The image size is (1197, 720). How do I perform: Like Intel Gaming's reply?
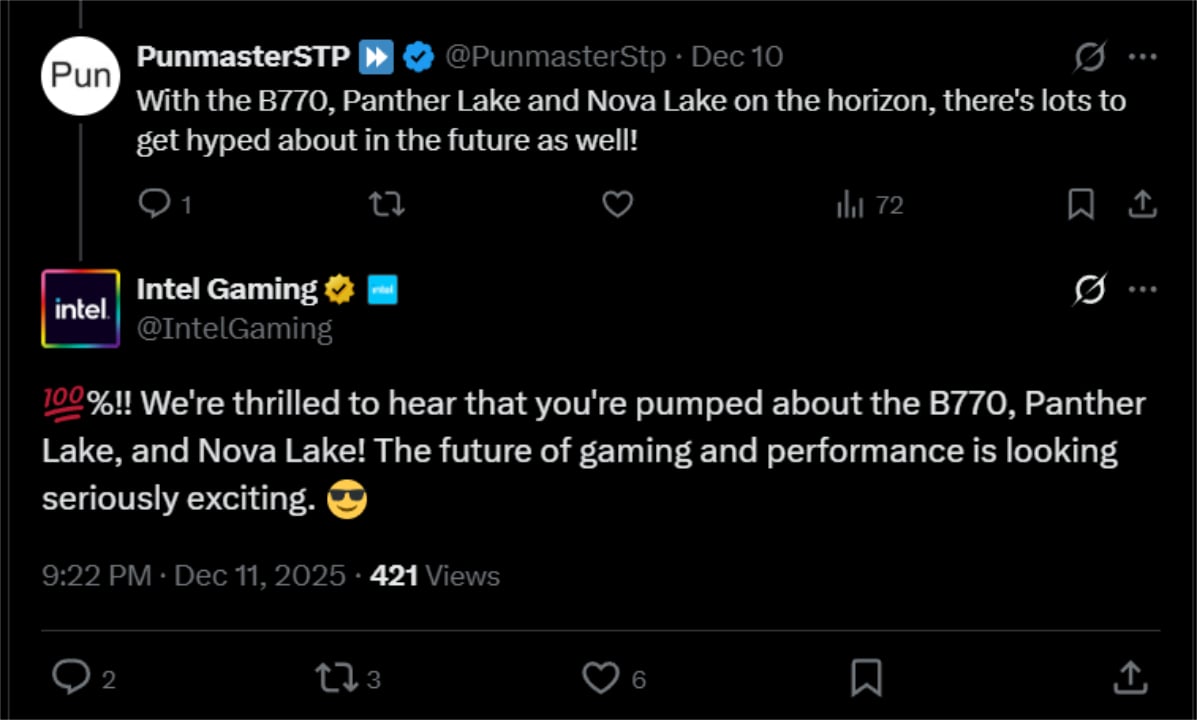tap(601, 677)
